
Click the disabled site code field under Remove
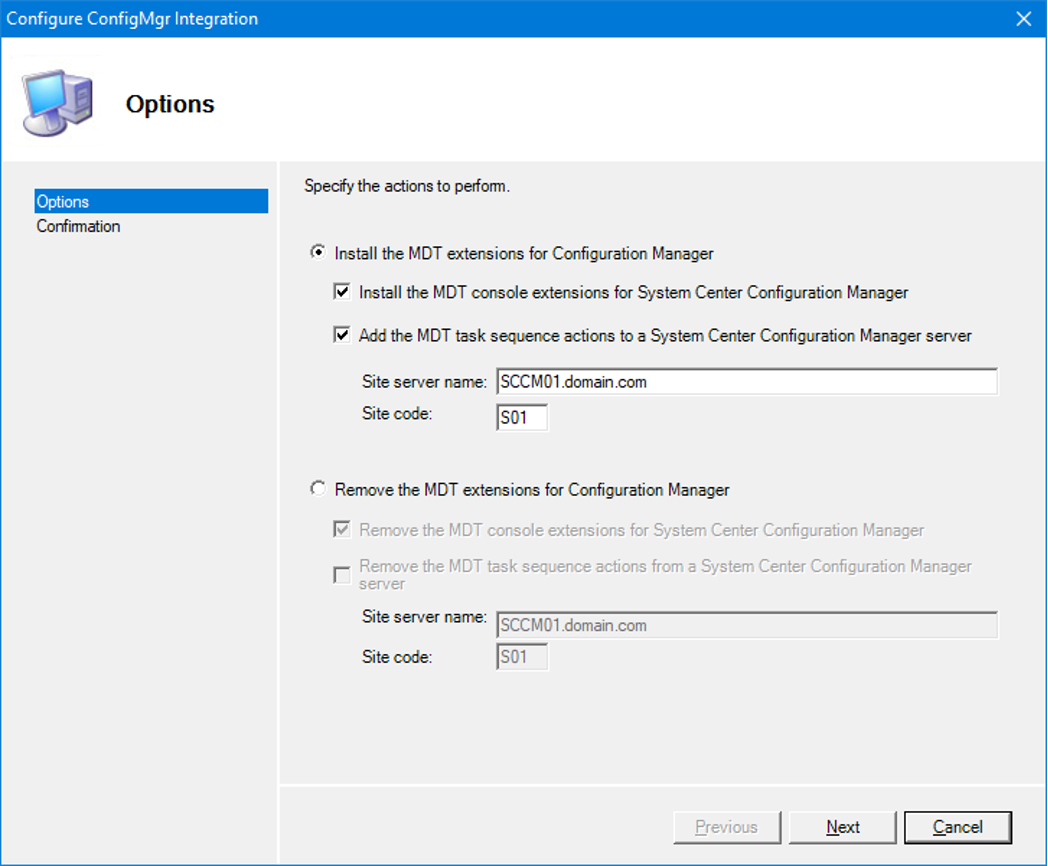pyautogui.click(x=522, y=657)
